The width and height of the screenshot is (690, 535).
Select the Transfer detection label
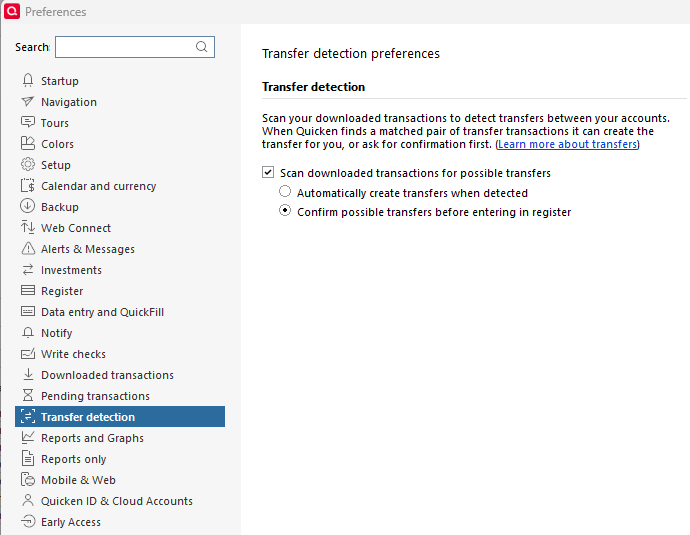88,417
